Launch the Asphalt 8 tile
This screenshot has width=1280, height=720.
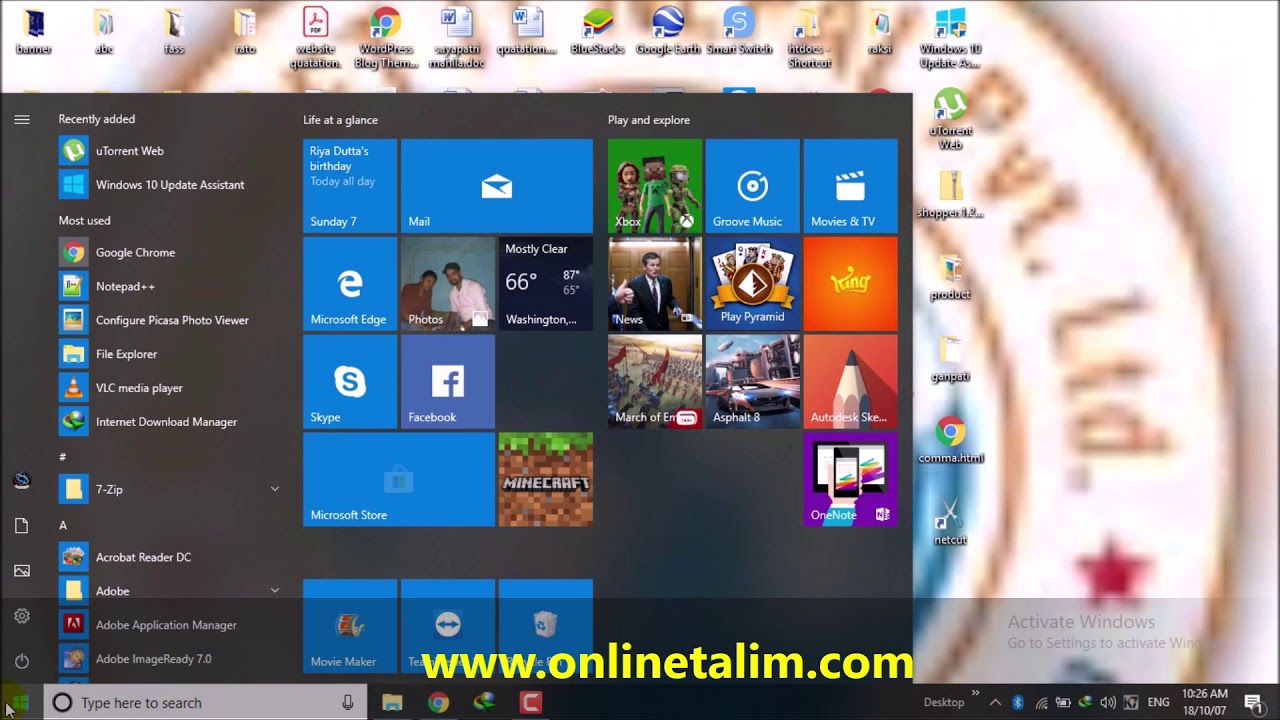753,382
